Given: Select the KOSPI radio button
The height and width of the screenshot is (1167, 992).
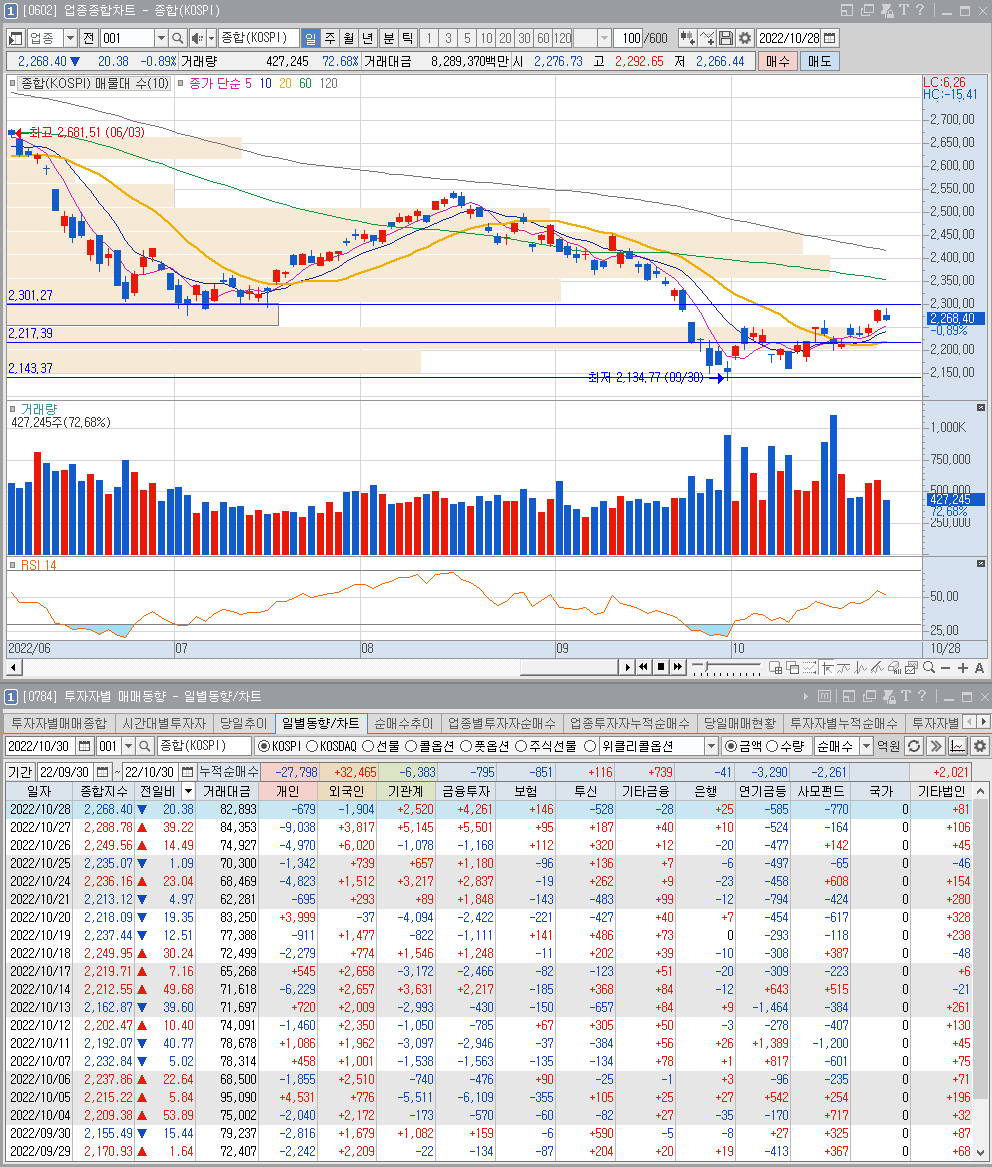Looking at the screenshot, I should [263, 746].
